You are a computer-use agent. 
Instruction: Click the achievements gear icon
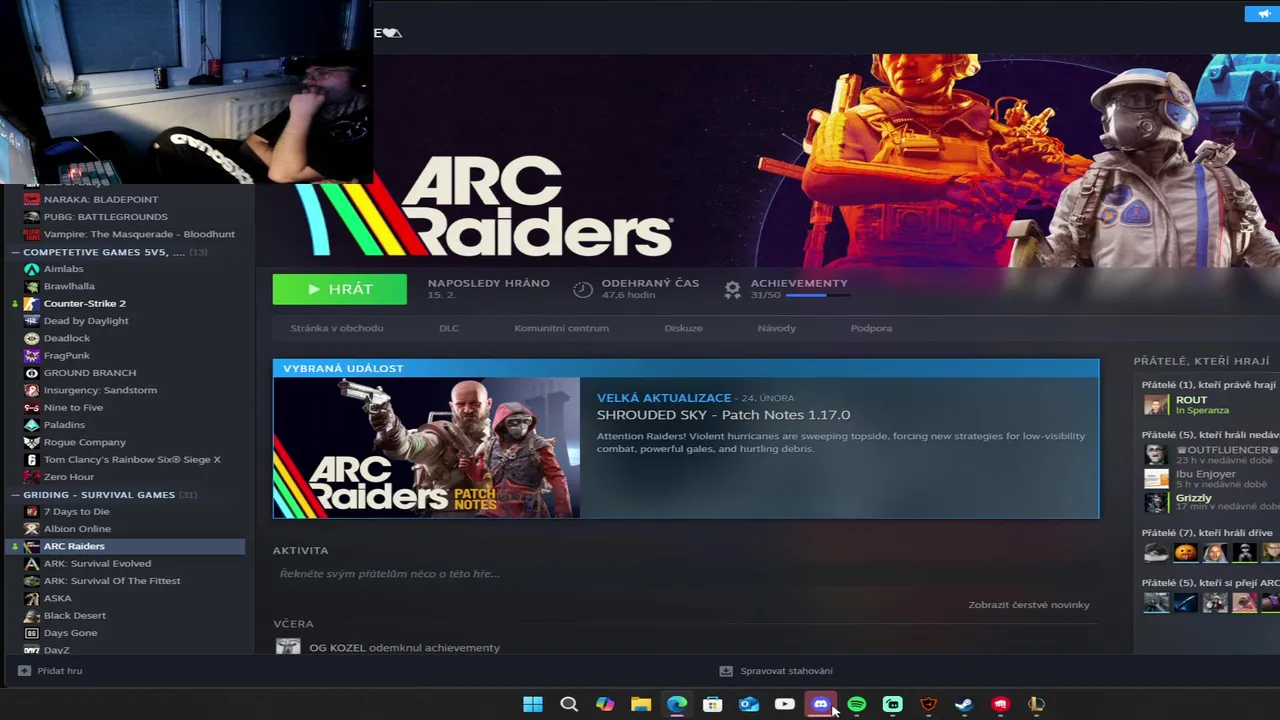(732, 289)
